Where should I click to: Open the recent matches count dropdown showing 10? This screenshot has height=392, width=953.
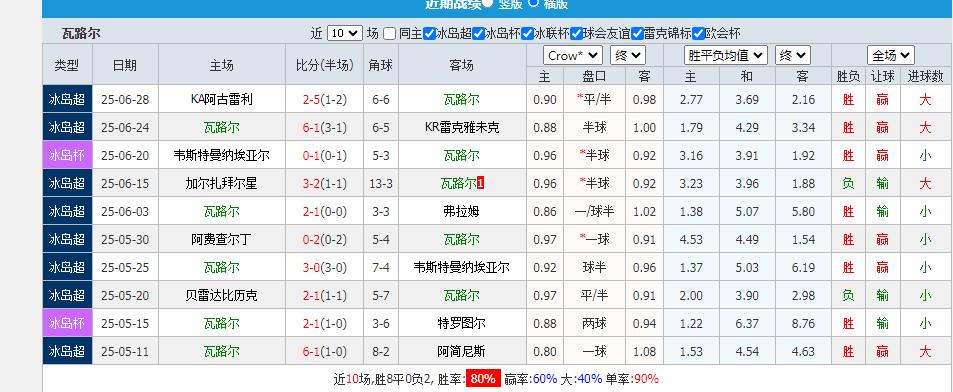345,33
